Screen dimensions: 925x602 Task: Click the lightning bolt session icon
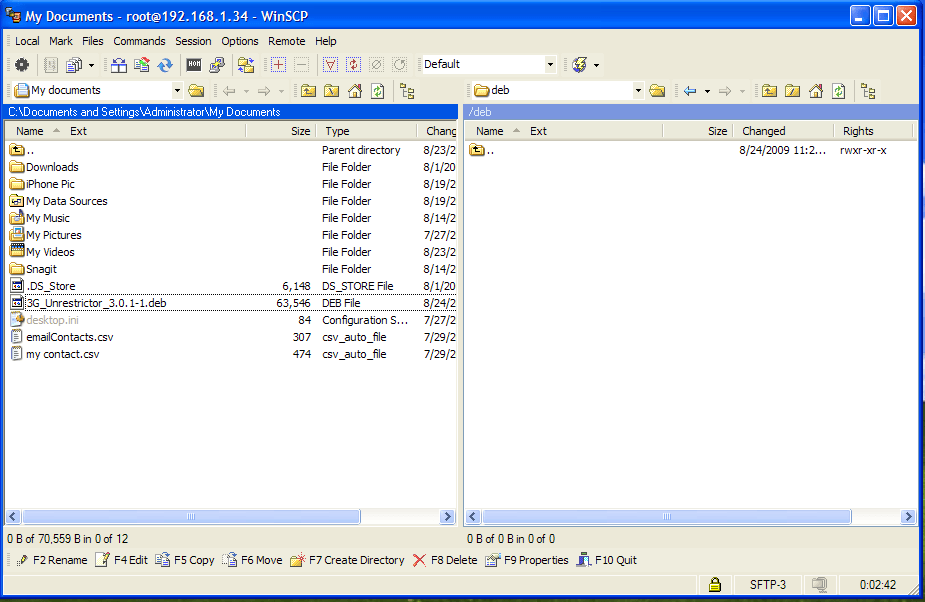click(579, 65)
